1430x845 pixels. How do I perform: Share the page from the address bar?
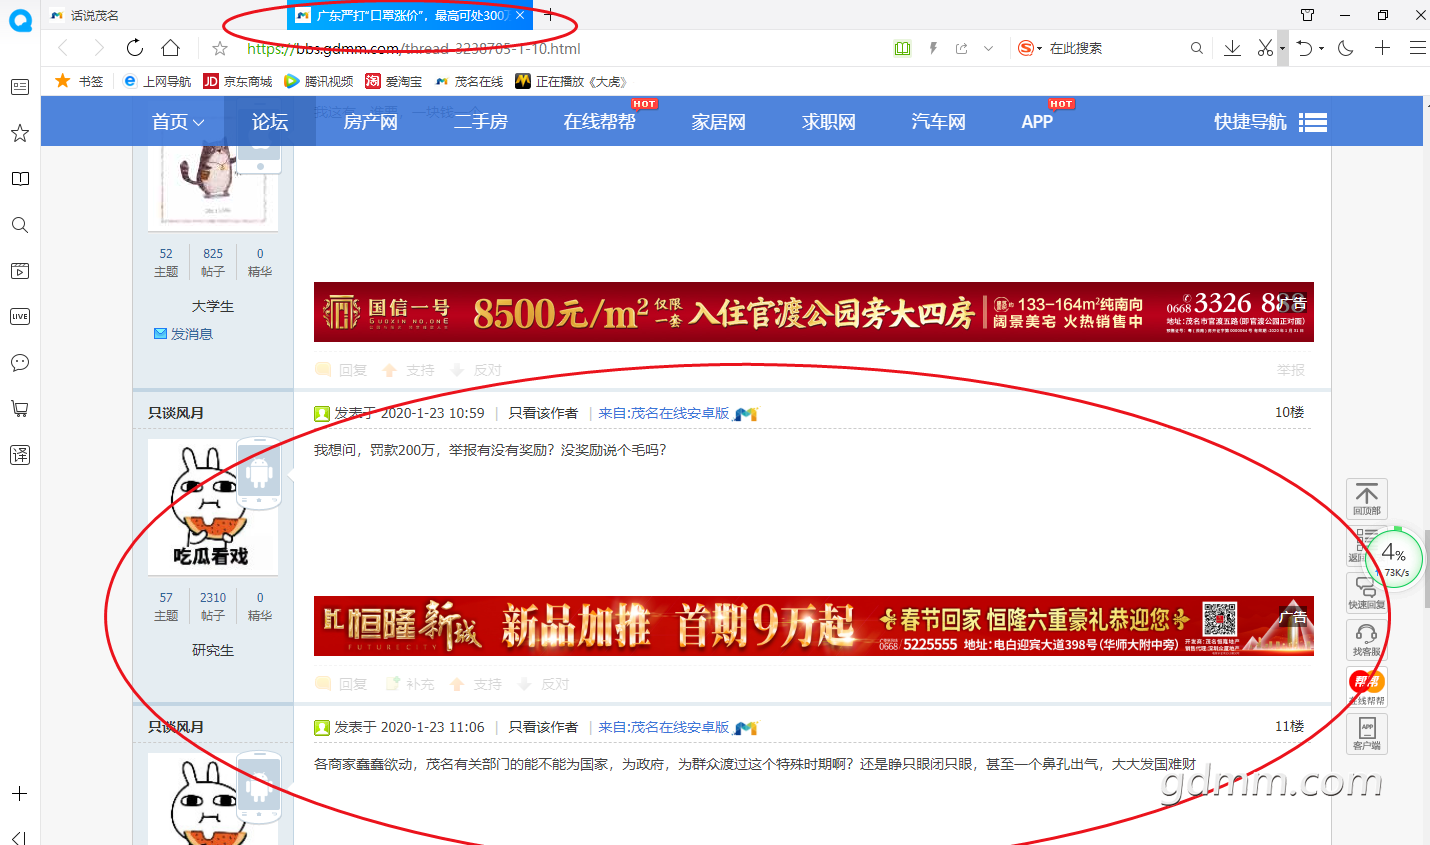click(x=961, y=48)
